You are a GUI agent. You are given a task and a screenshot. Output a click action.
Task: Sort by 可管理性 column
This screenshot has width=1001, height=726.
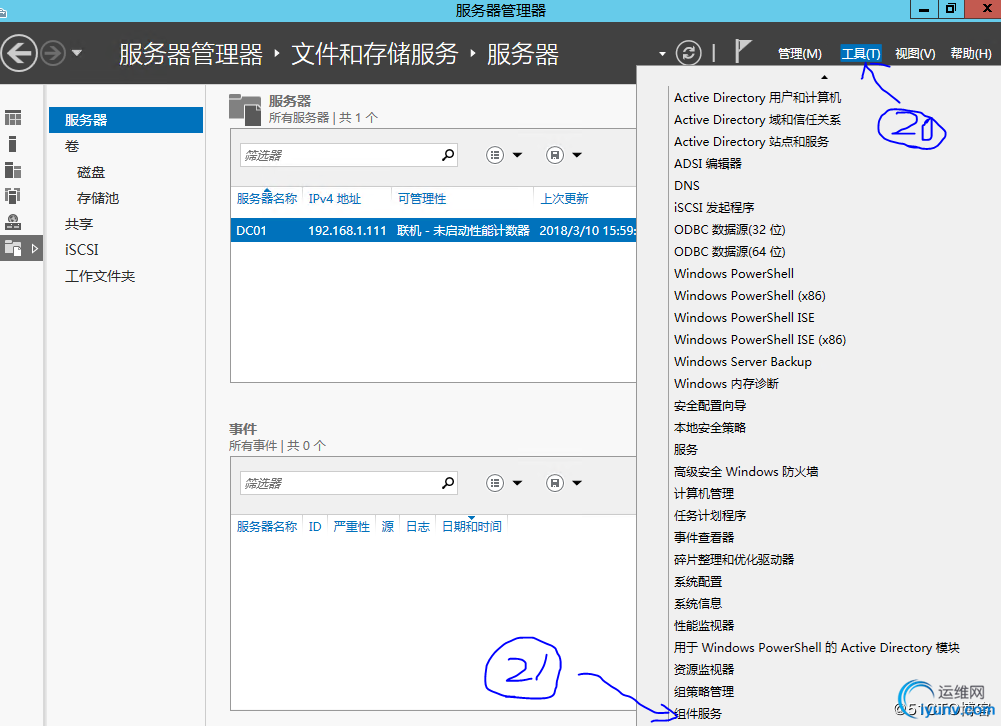(421, 199)
